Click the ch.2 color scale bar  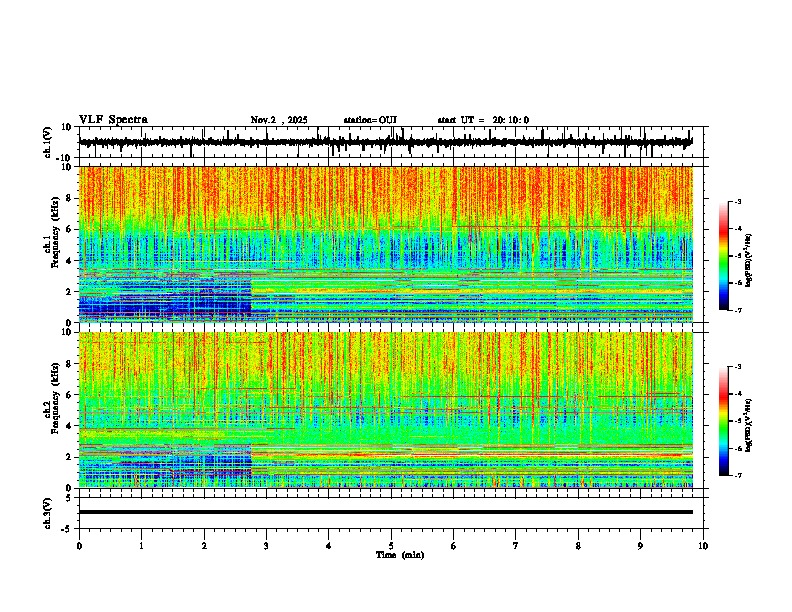[724, 421]
